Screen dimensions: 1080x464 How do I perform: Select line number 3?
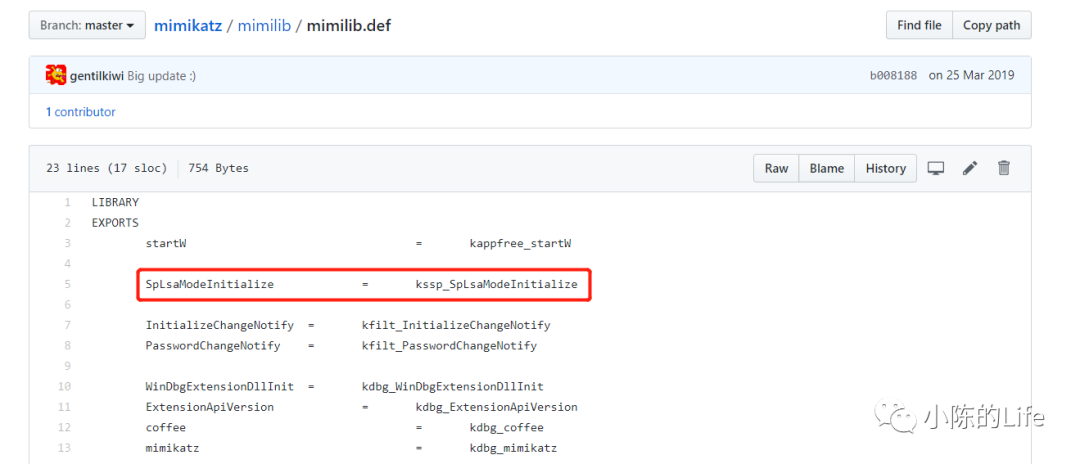click(x=68, y=243)
